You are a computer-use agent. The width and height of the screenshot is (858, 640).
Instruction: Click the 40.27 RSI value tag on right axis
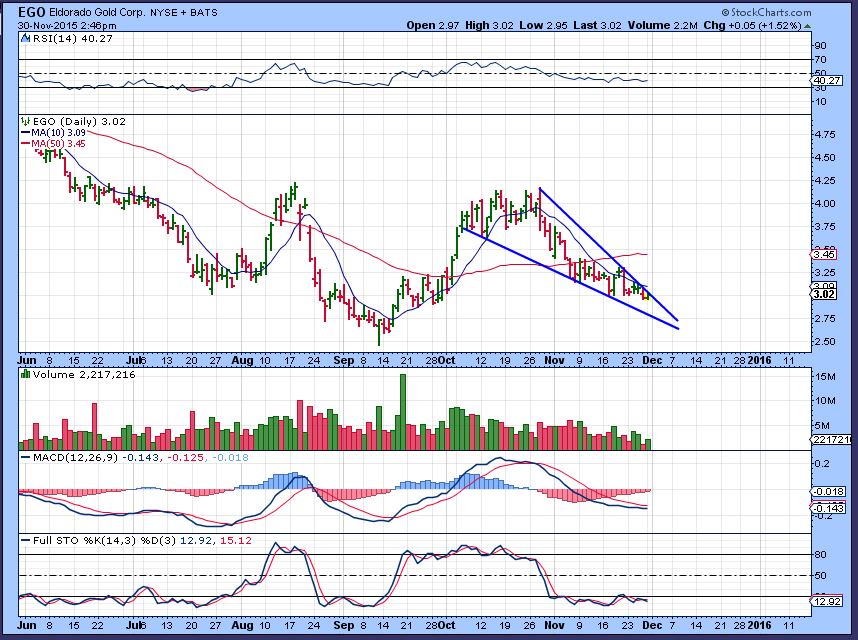827,80
